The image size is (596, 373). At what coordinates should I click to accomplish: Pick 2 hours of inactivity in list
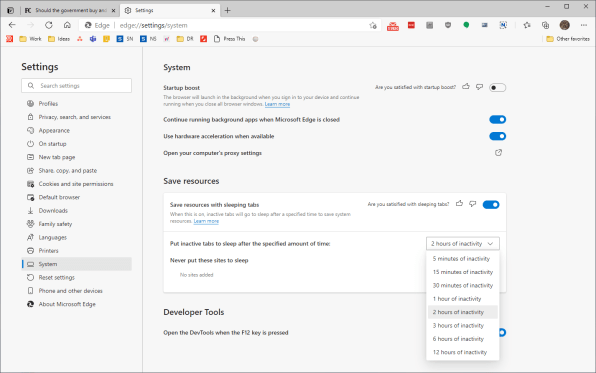tap(463, 312)
